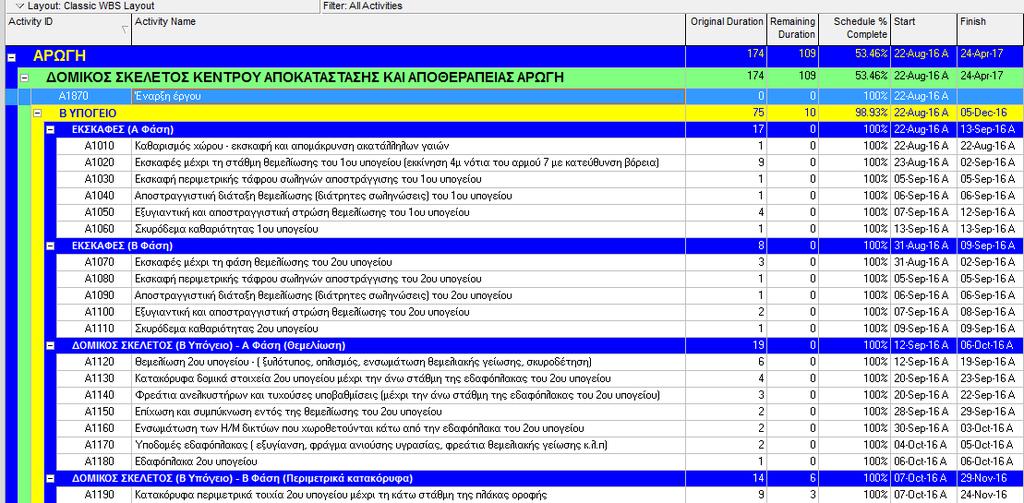Click the 29-Nov-16 finish of the Β Φάση band

tap(983, 478)
